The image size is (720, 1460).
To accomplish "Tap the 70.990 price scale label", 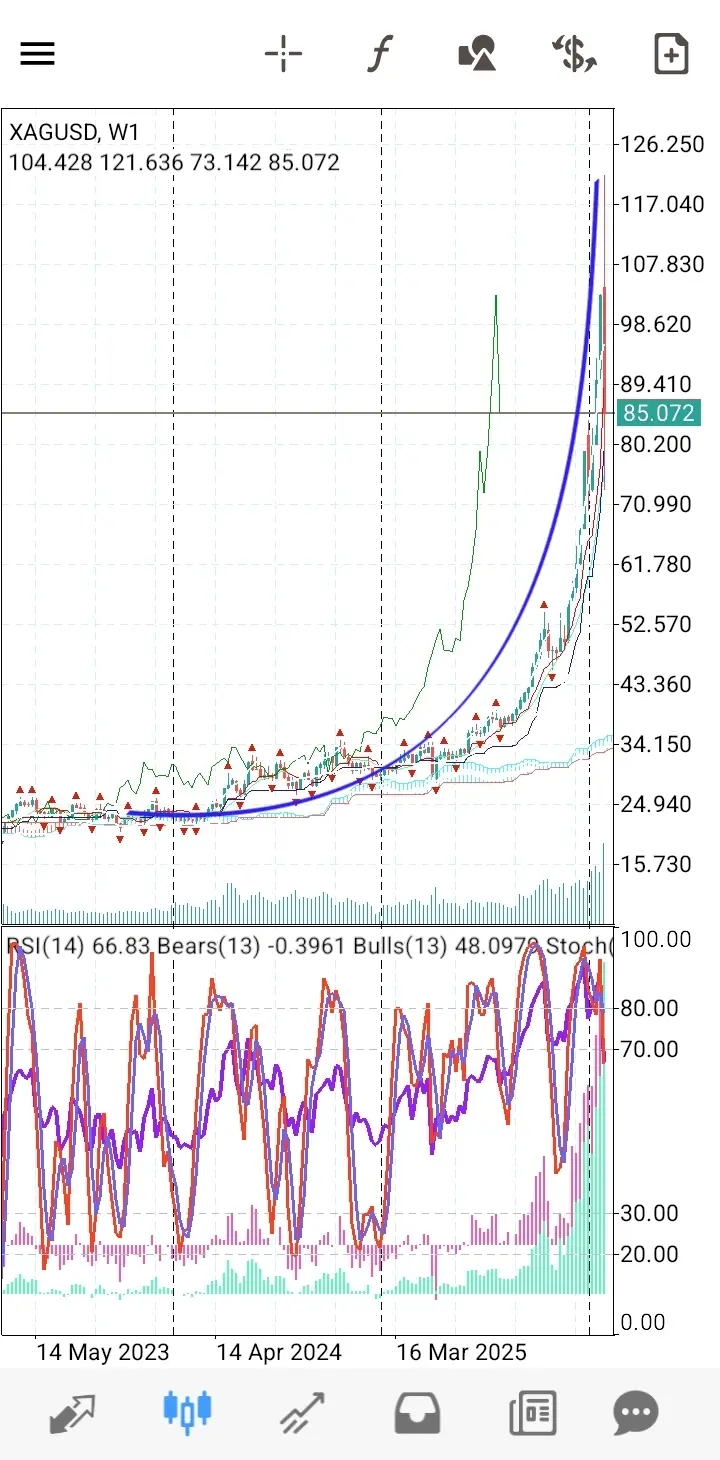I will [x=656, y=504].
